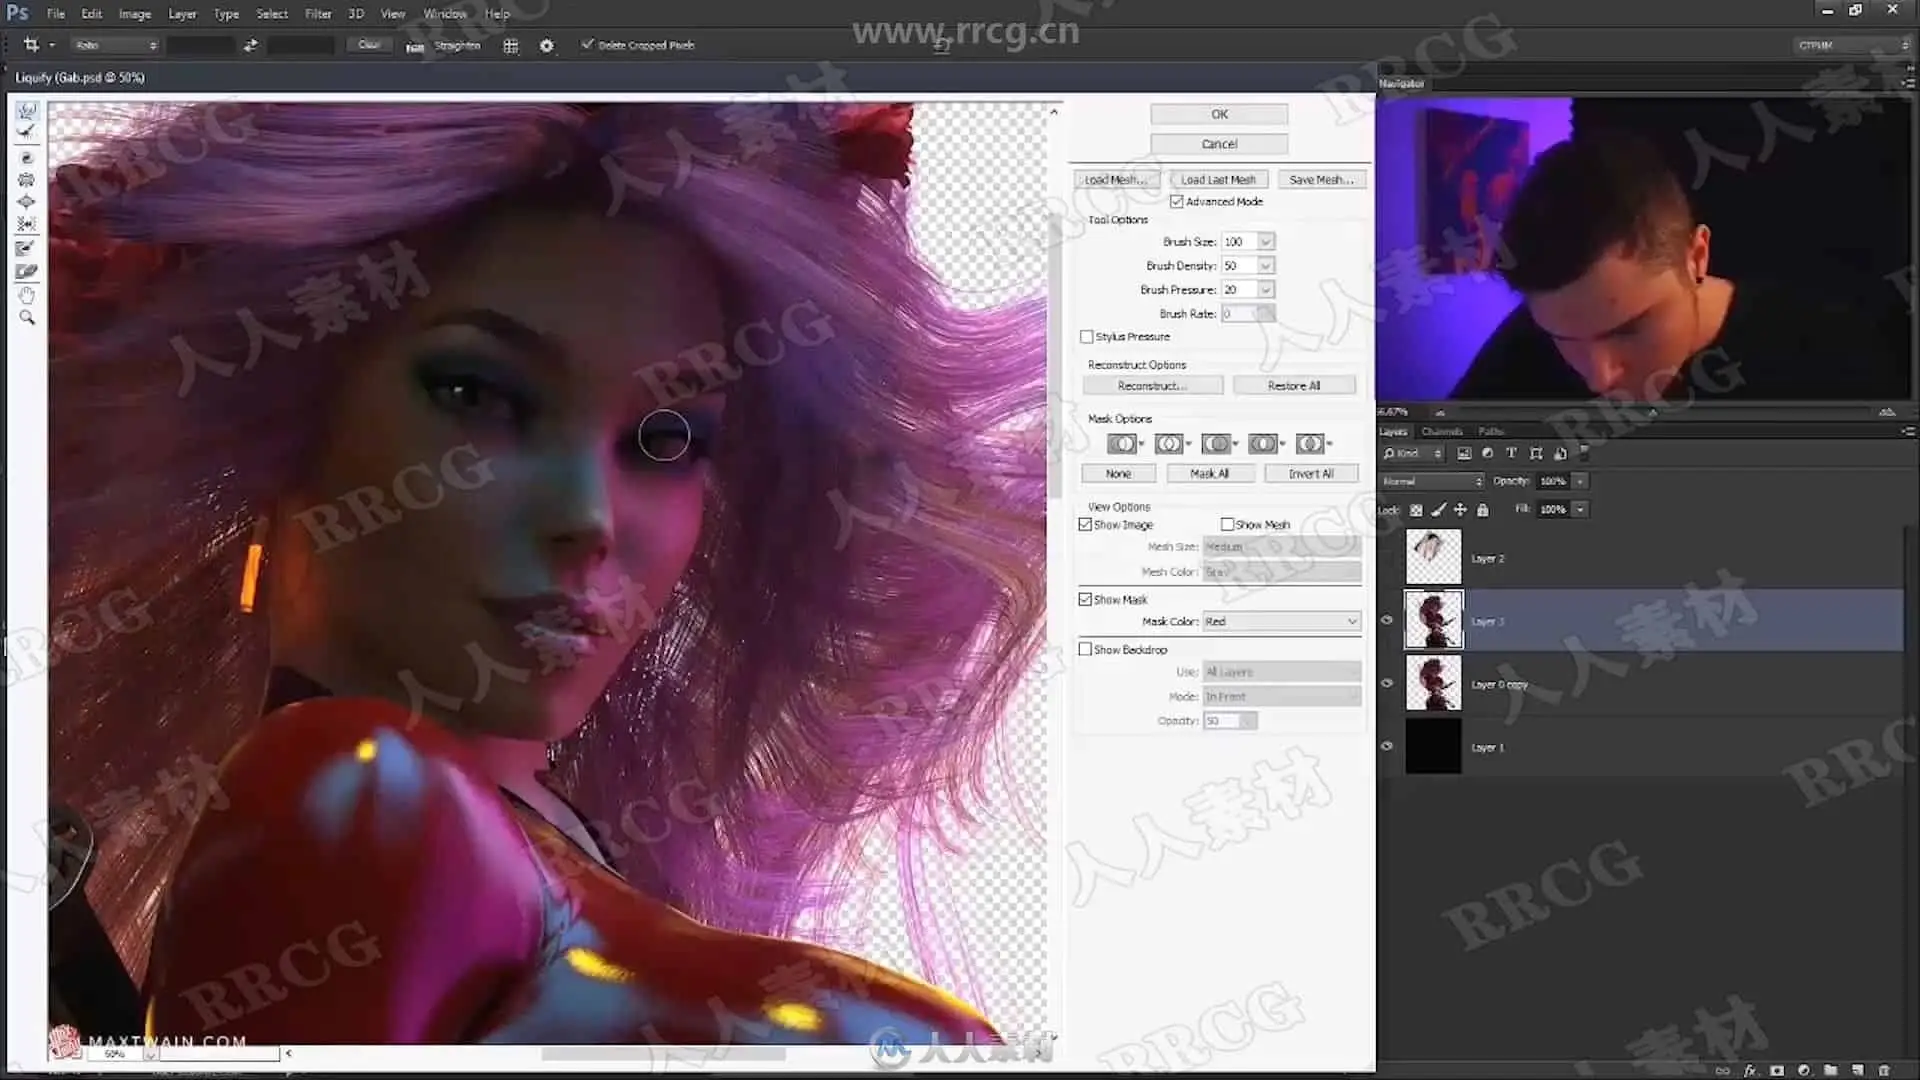Select the Zoom tool in Liquify
This screenshot has height=1080, width=1920.
27,318
